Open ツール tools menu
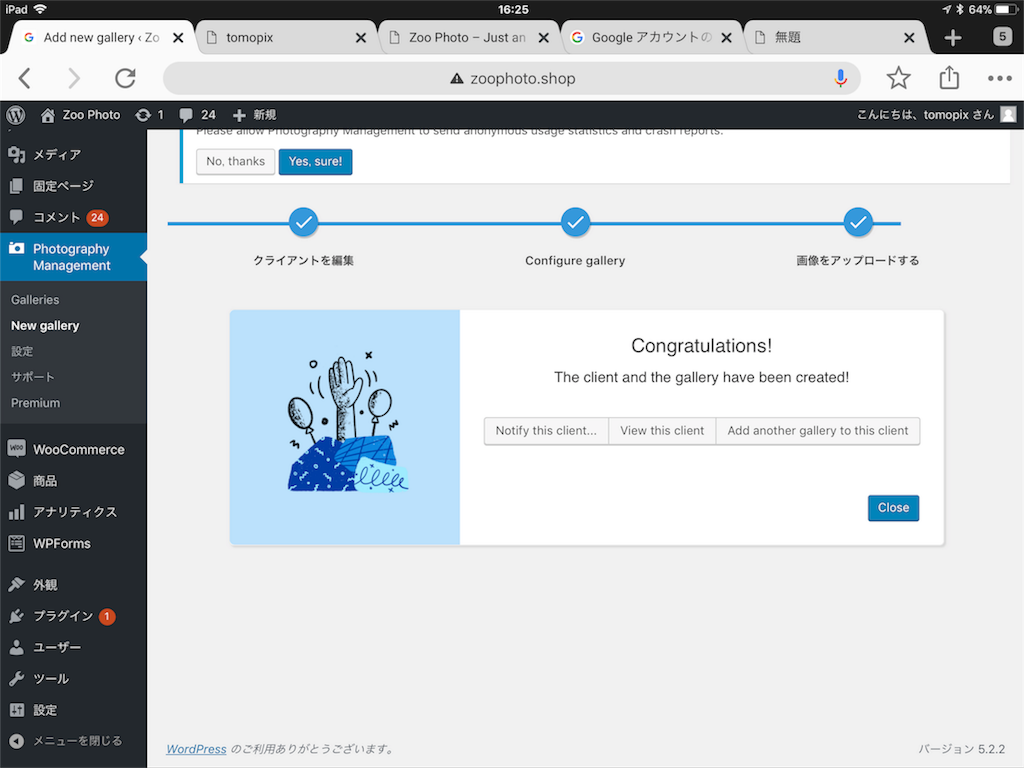1024x768 pixels. (x=73, y=679)
